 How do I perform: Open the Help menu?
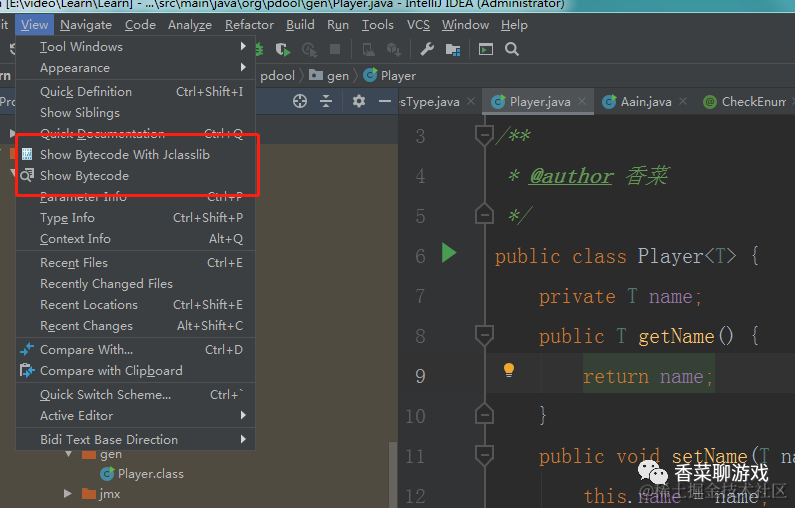pyautogui.click(x=514, y=25)
